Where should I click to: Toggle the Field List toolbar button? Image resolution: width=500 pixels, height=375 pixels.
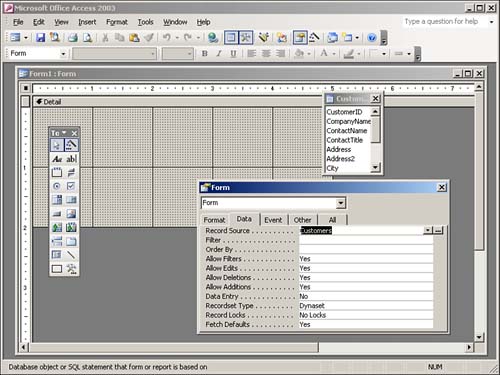pos(231,37)
